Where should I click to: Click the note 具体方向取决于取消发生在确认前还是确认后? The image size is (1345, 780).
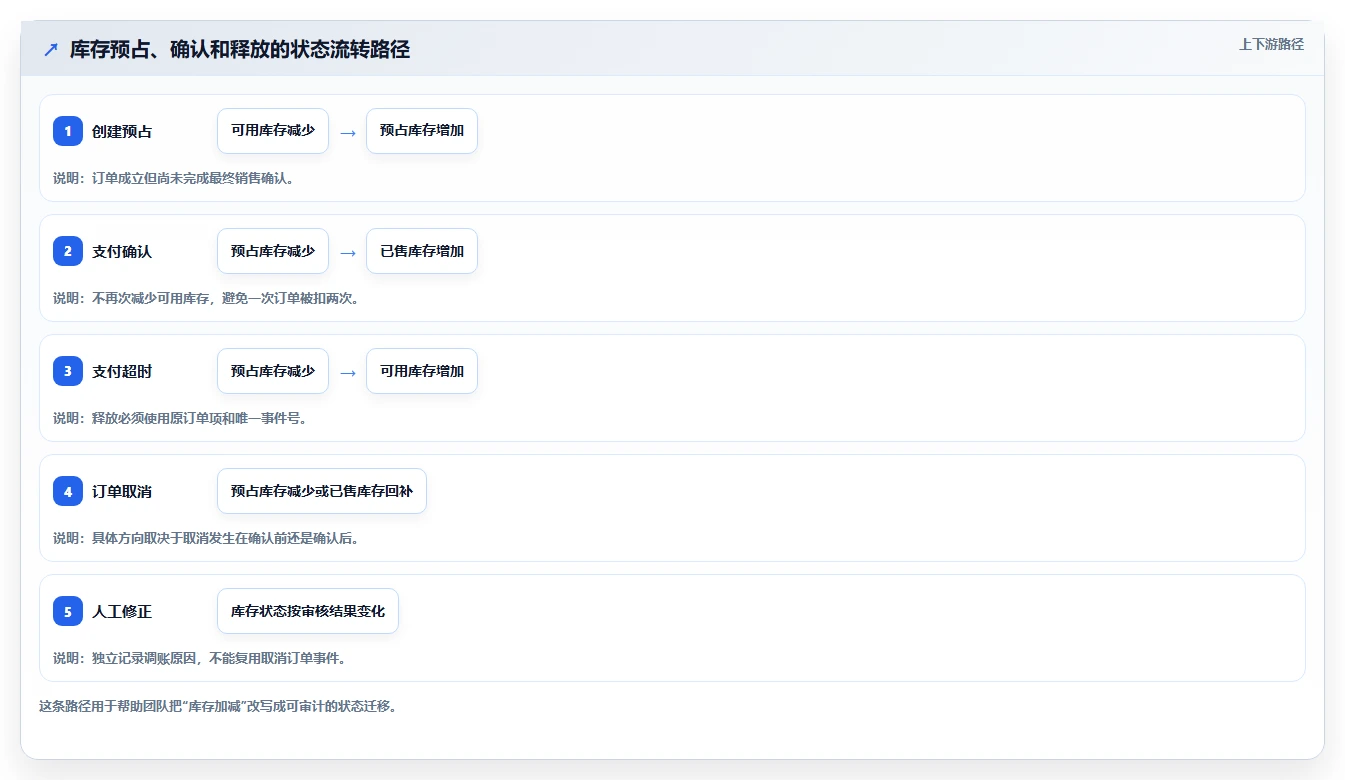click(x=206, y=538)
